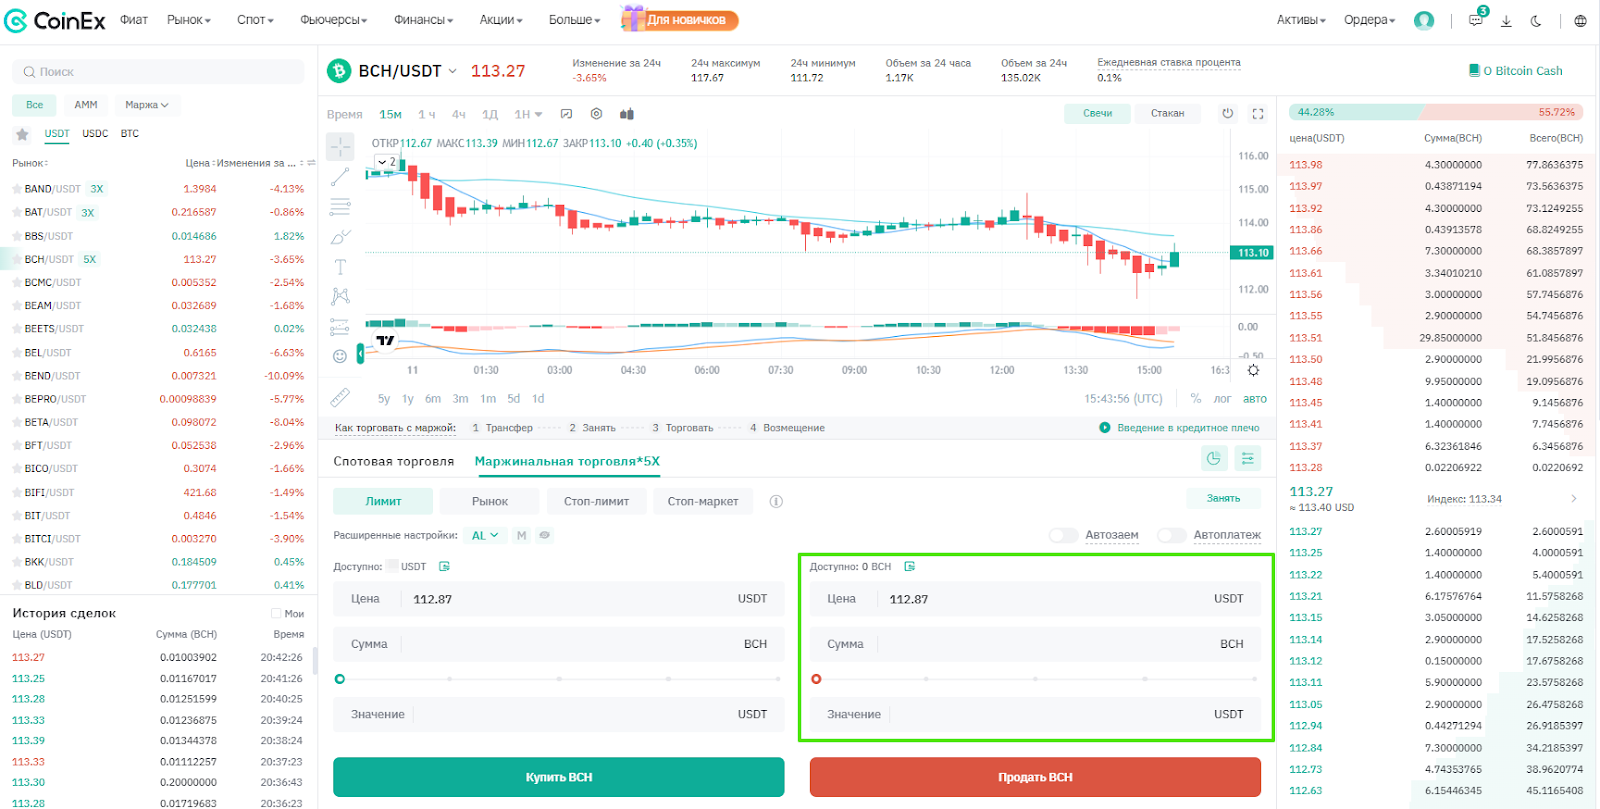Expand chart to fullscreen
Viewport: 1600px width, 809px height.
pyautogui.click(x=1258, y=113)
